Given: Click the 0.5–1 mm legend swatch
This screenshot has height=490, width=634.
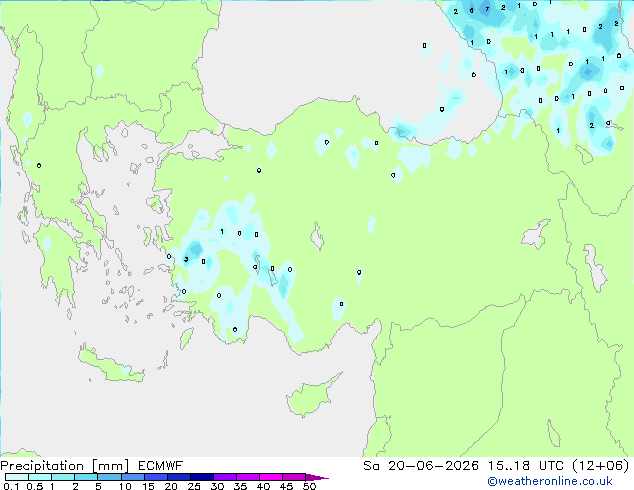Looking at the screenshot, I should (x=40, y=477).
